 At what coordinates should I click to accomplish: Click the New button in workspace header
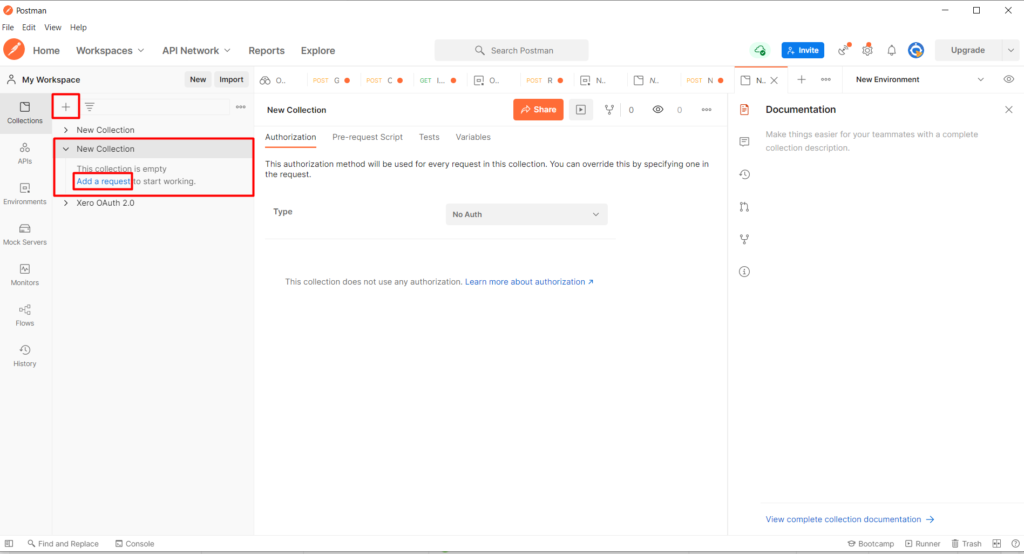[198, 80]
